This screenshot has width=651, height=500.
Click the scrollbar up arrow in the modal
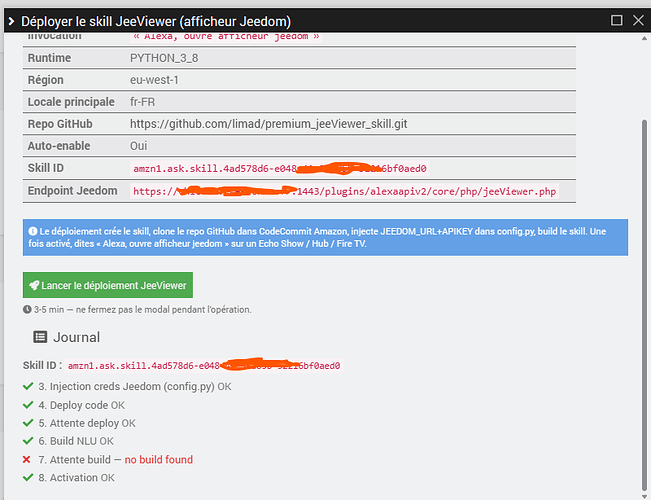click(x=644, y=38)
